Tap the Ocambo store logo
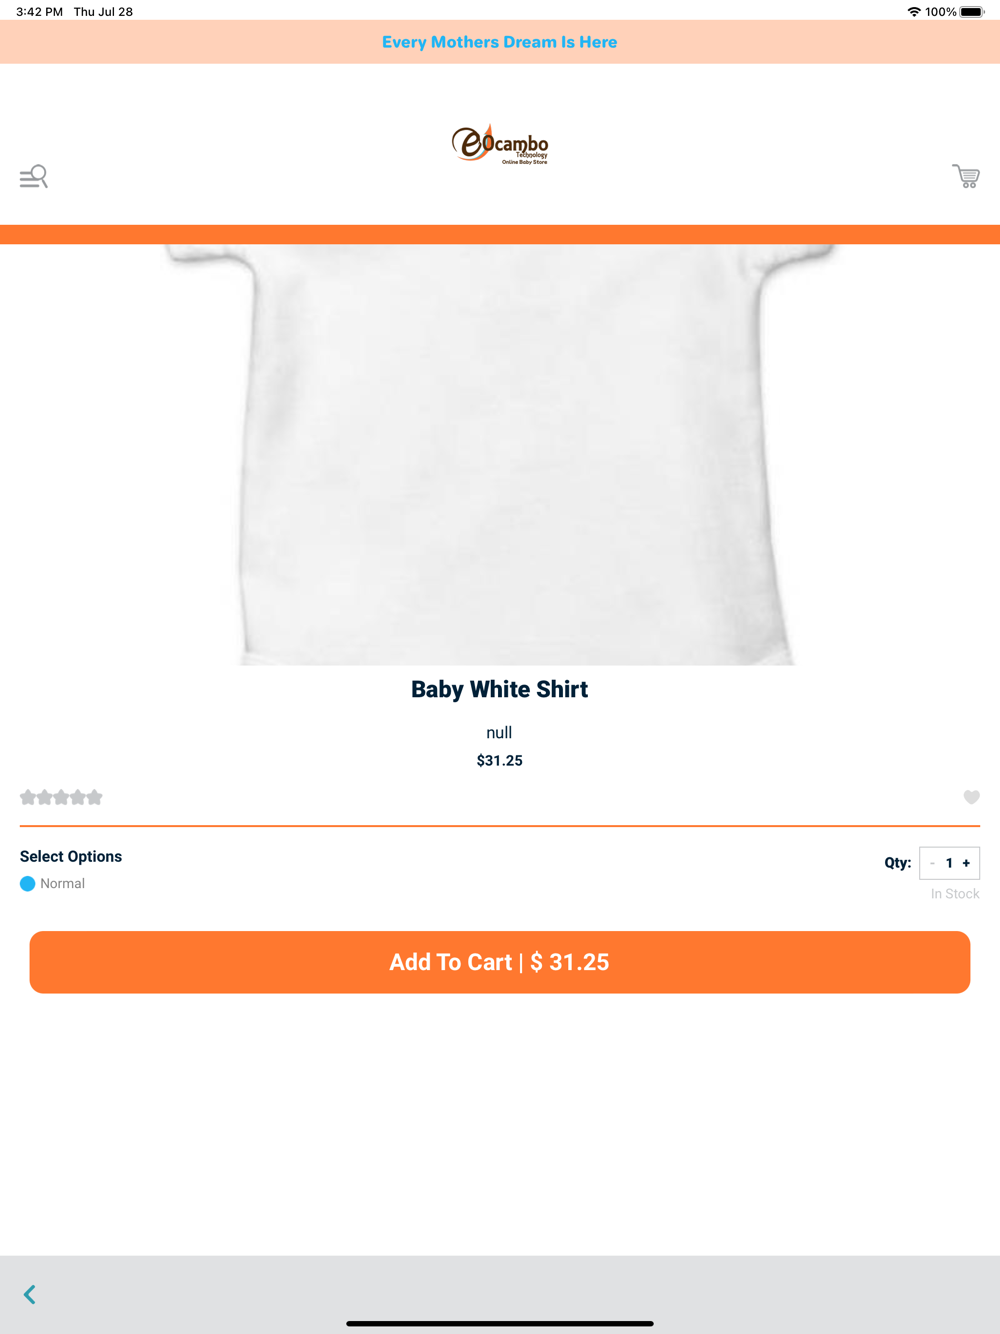1000x1334 pixels. (x=500, y=144)
